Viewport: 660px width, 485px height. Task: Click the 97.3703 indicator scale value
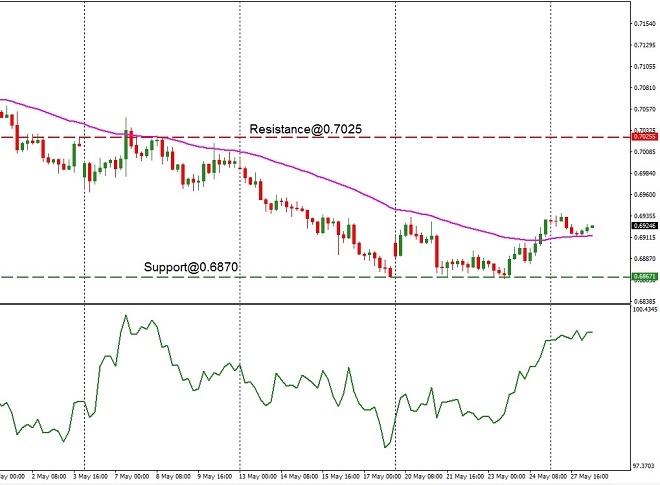click(644, 466)
